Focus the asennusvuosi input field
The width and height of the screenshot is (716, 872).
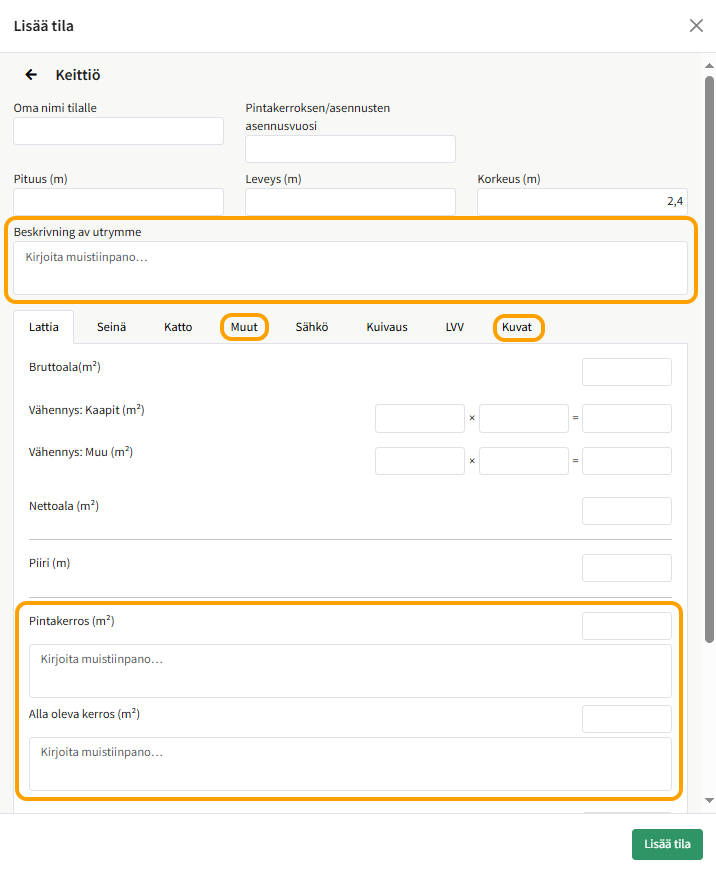350,148
